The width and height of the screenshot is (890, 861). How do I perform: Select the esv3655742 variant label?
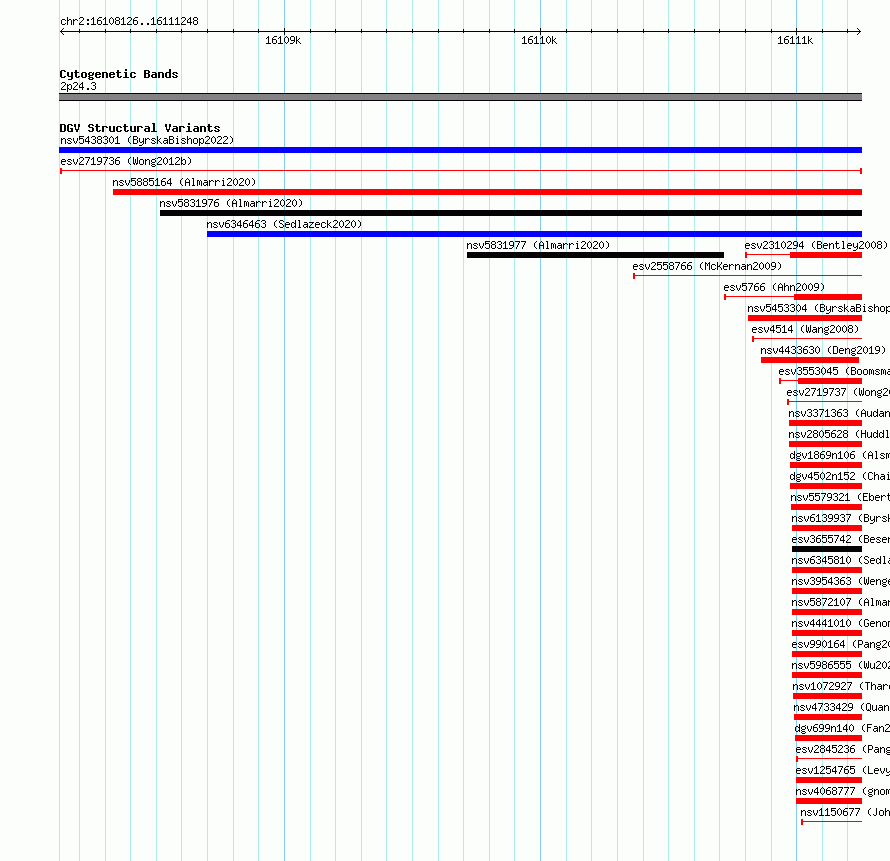[841, 539]
